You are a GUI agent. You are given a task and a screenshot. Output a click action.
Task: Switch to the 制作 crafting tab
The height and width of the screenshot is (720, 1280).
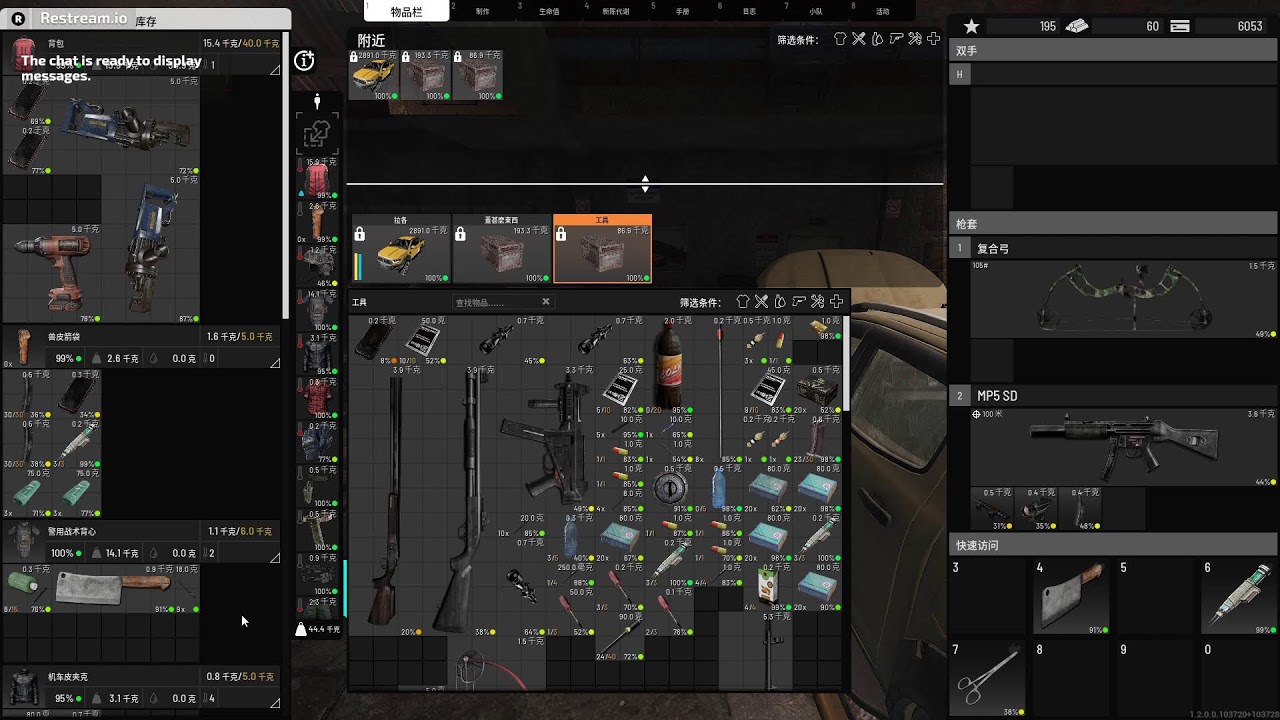tap(483, 11)
